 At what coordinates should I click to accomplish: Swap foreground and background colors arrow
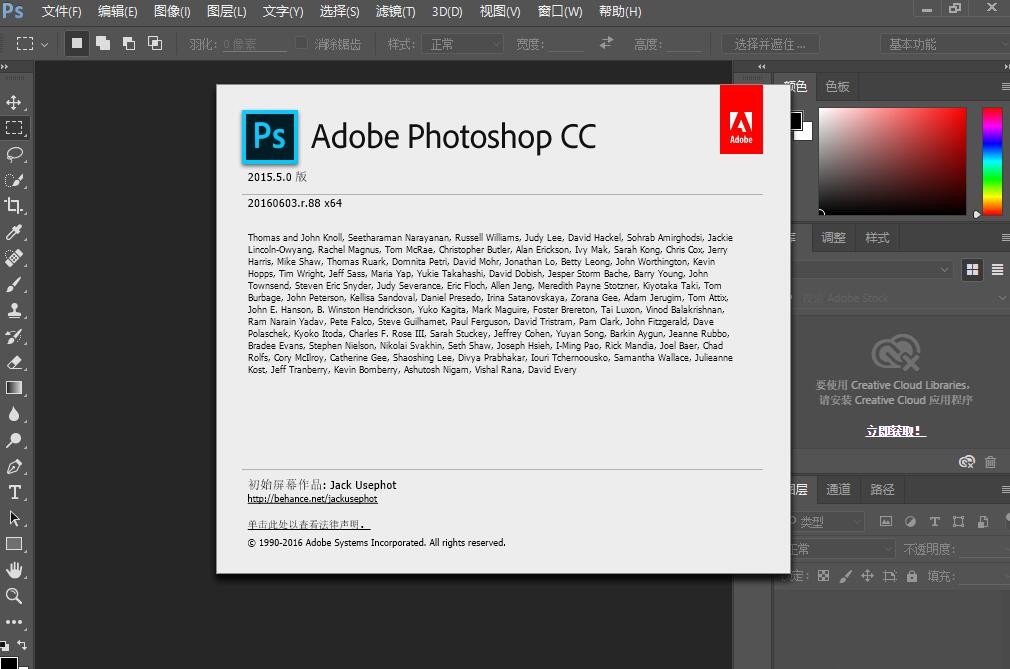(23, 645)
